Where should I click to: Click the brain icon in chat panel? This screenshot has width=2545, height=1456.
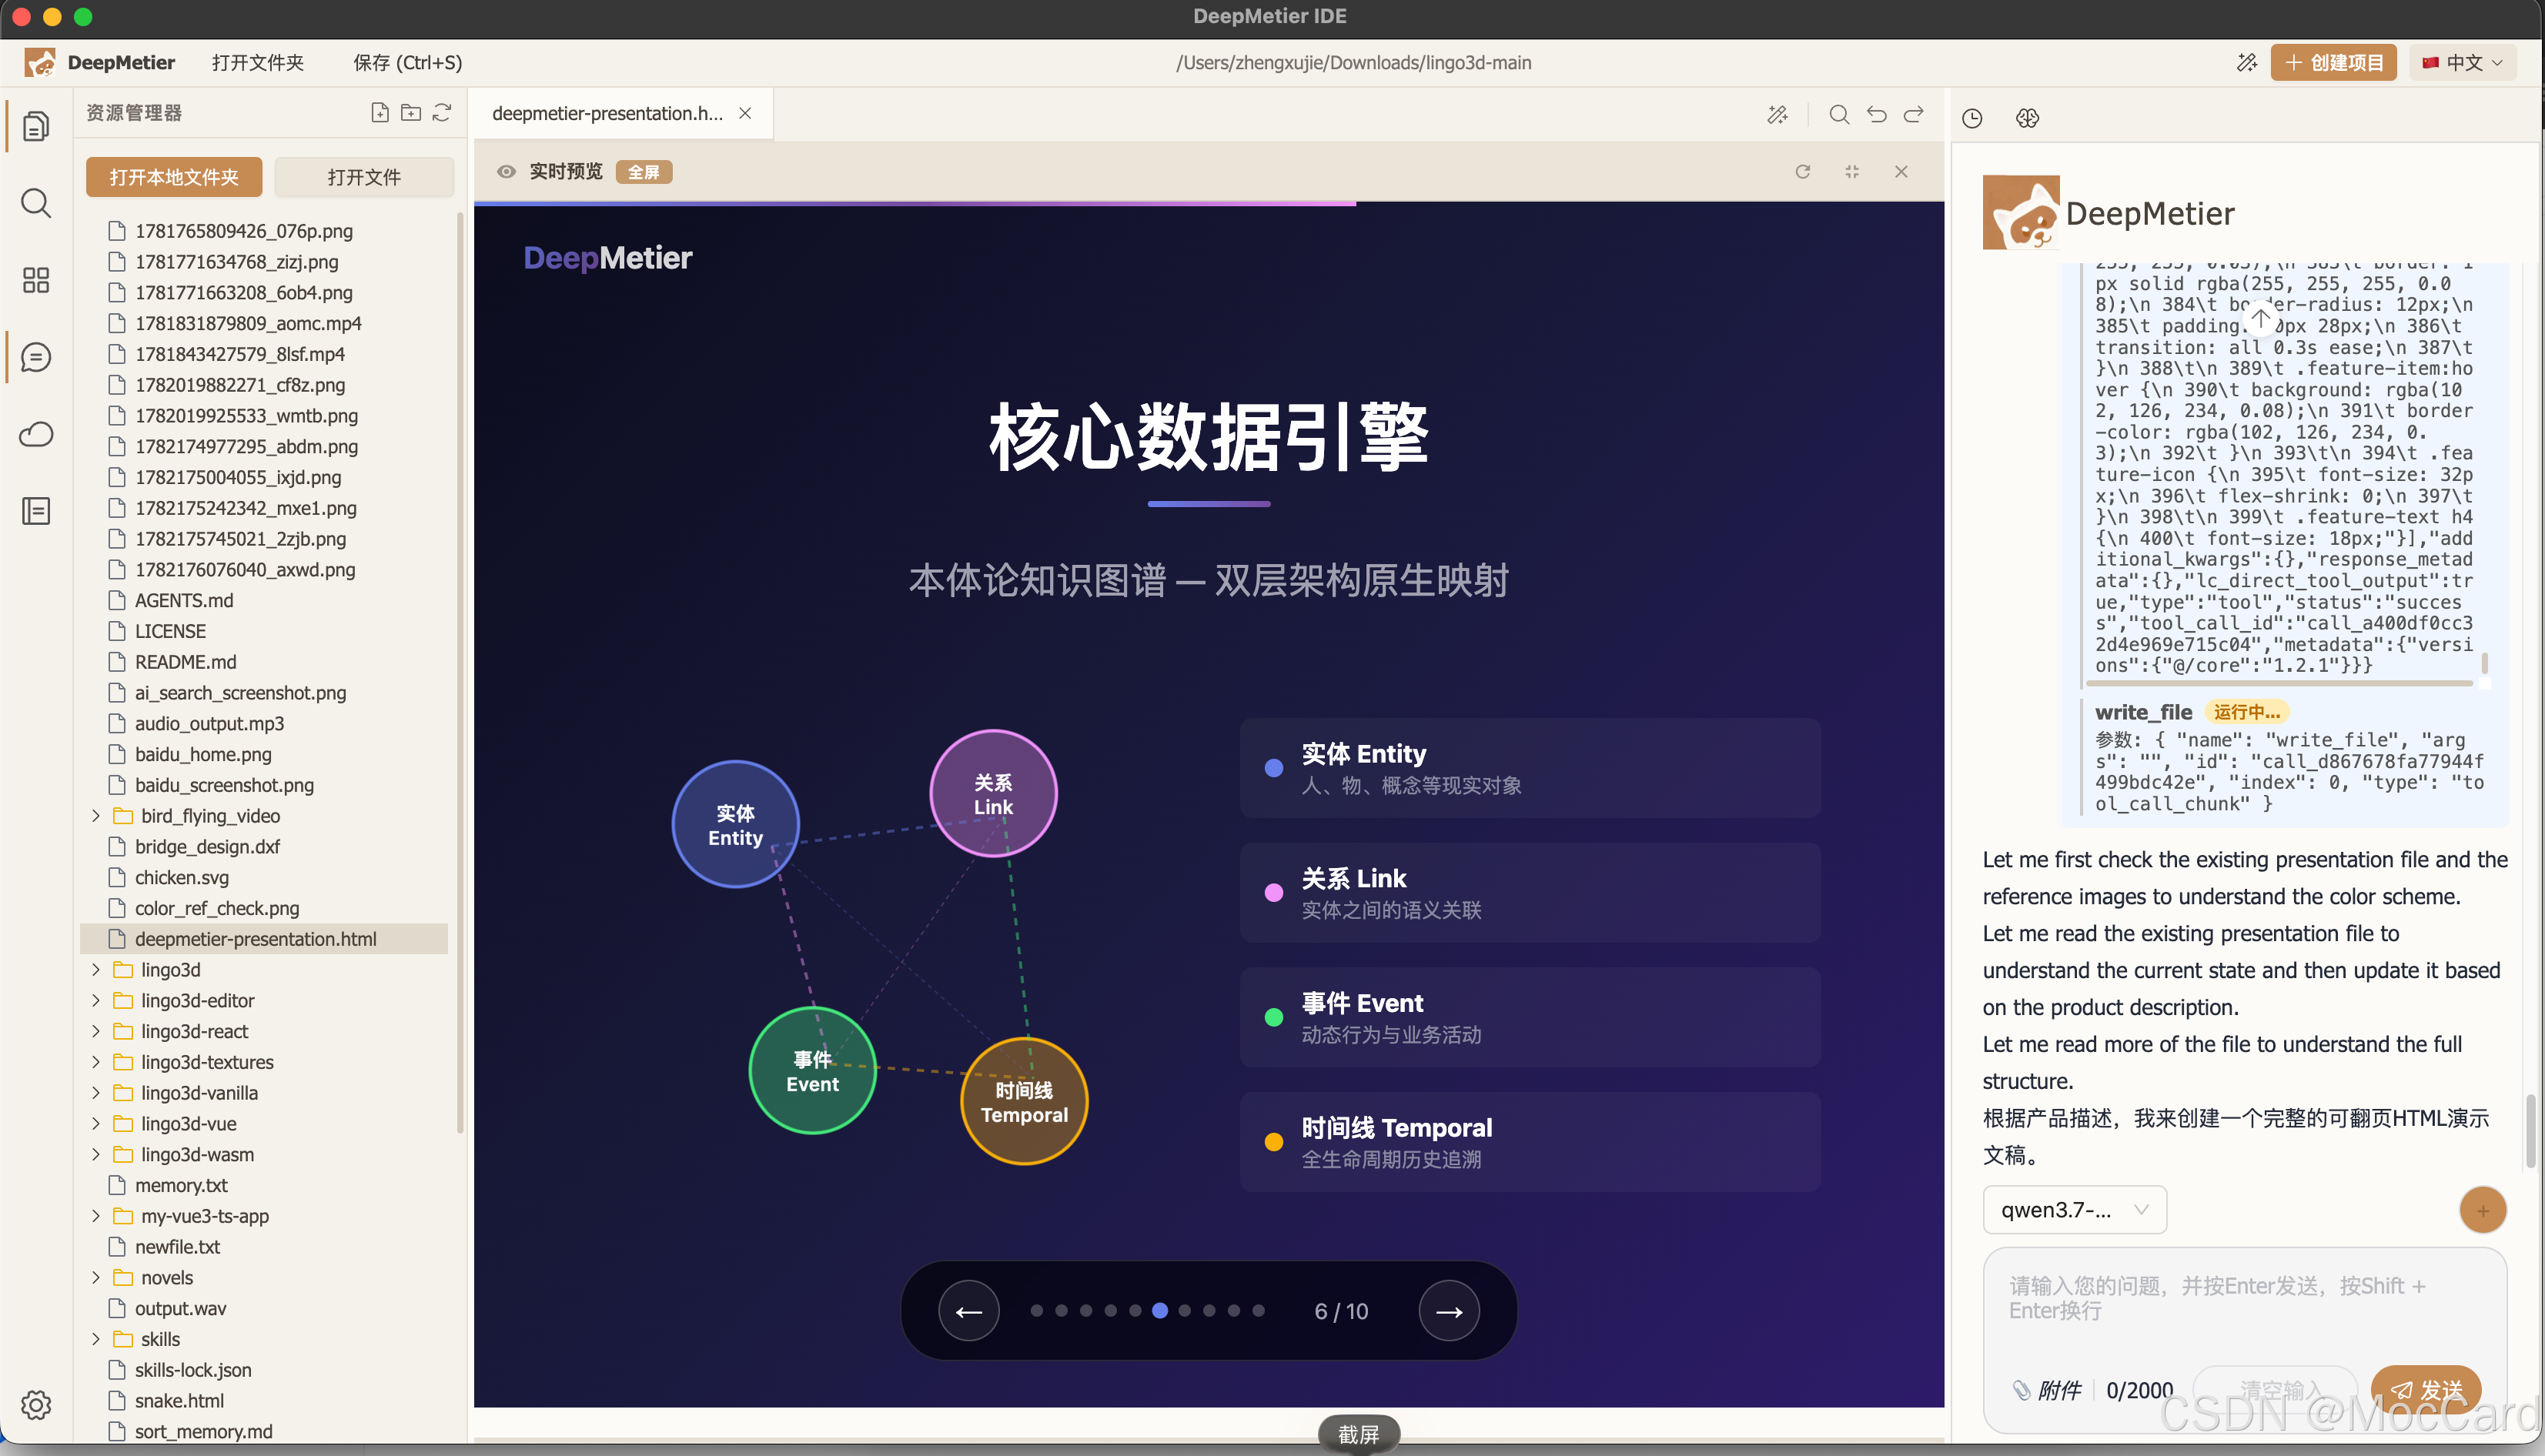point(2027,118)
